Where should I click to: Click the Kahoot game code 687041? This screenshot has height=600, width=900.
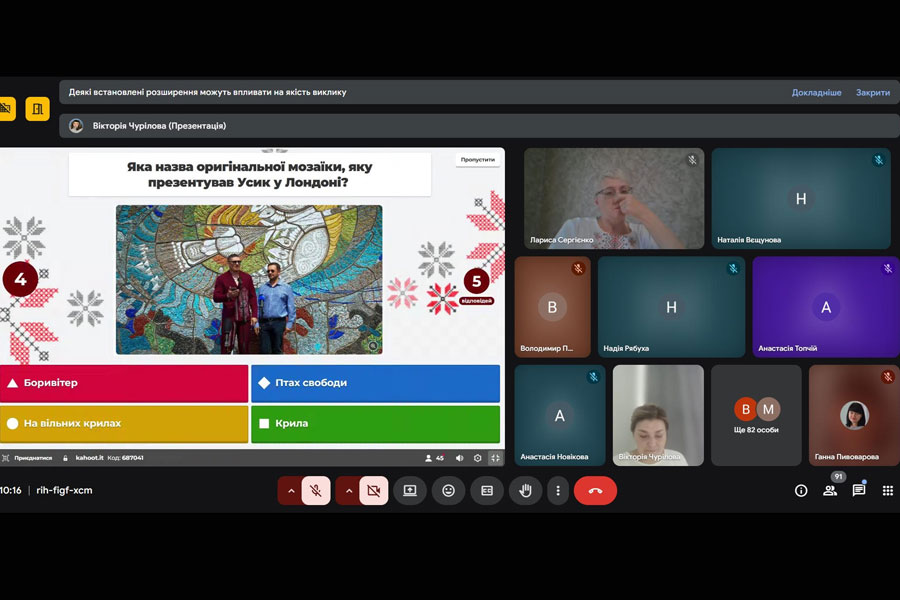(133, 458)
